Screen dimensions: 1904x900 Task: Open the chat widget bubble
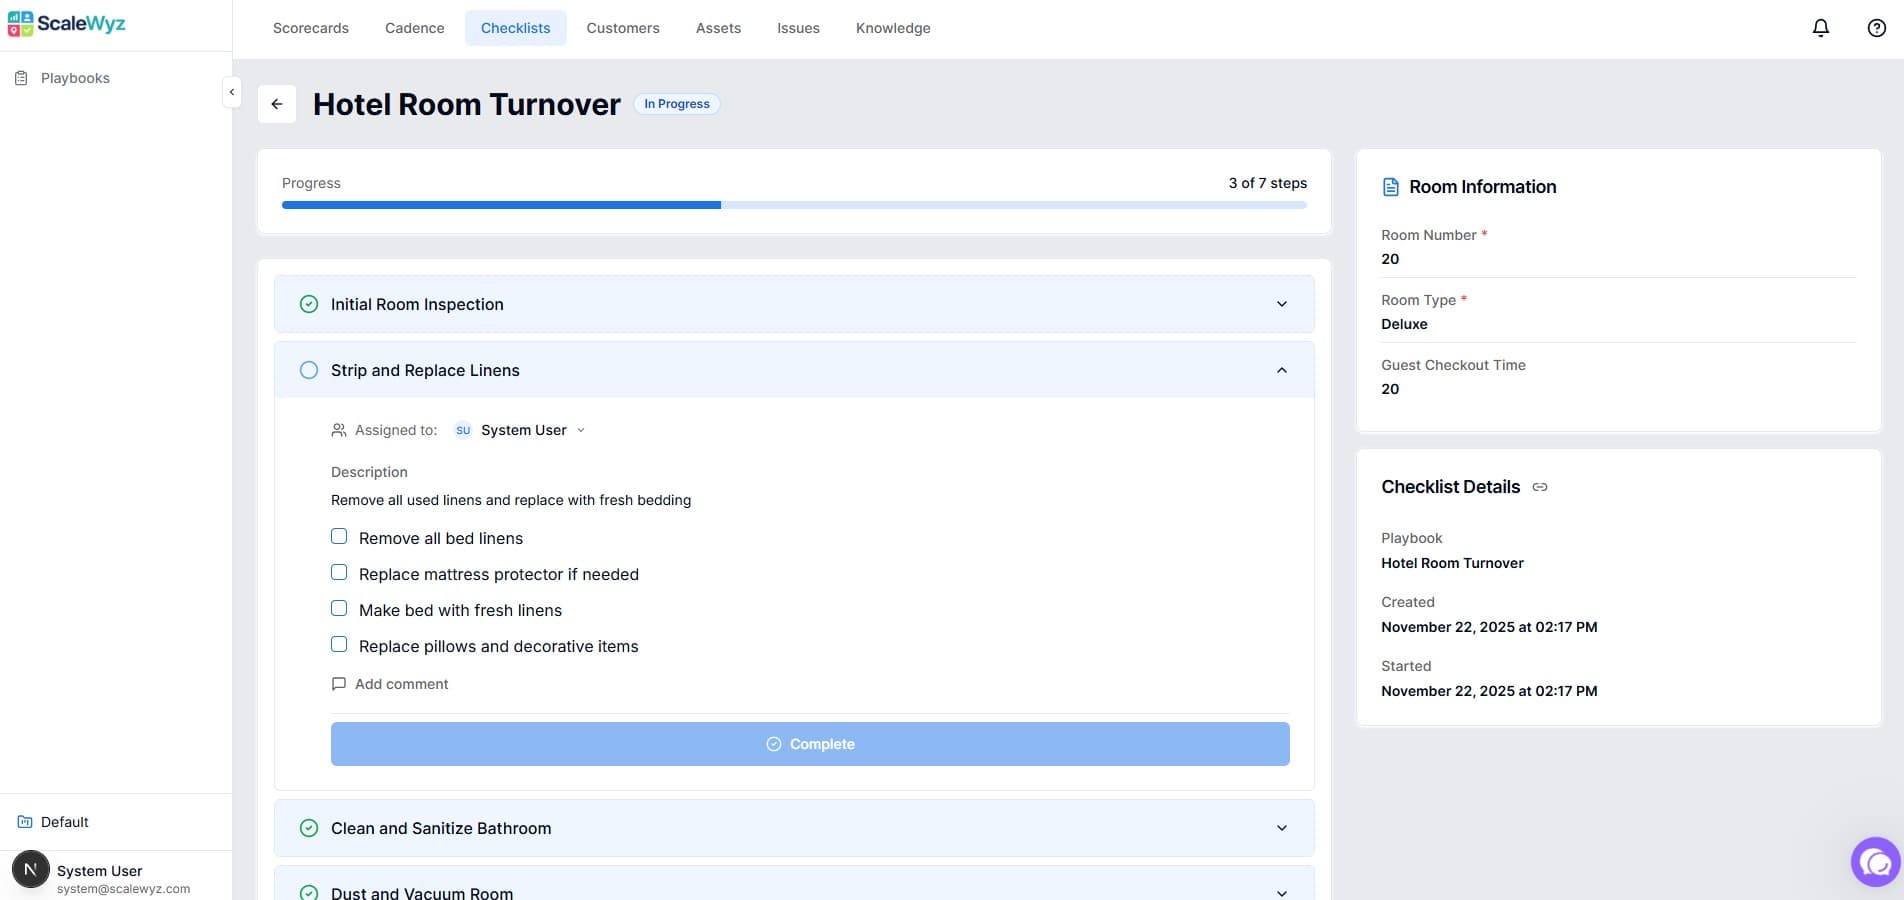point(1873,861)
